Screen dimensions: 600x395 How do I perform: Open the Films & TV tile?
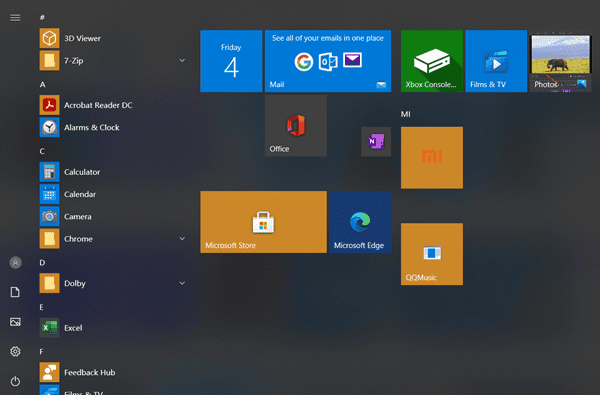pyautogui.click(x=496, y=61)
